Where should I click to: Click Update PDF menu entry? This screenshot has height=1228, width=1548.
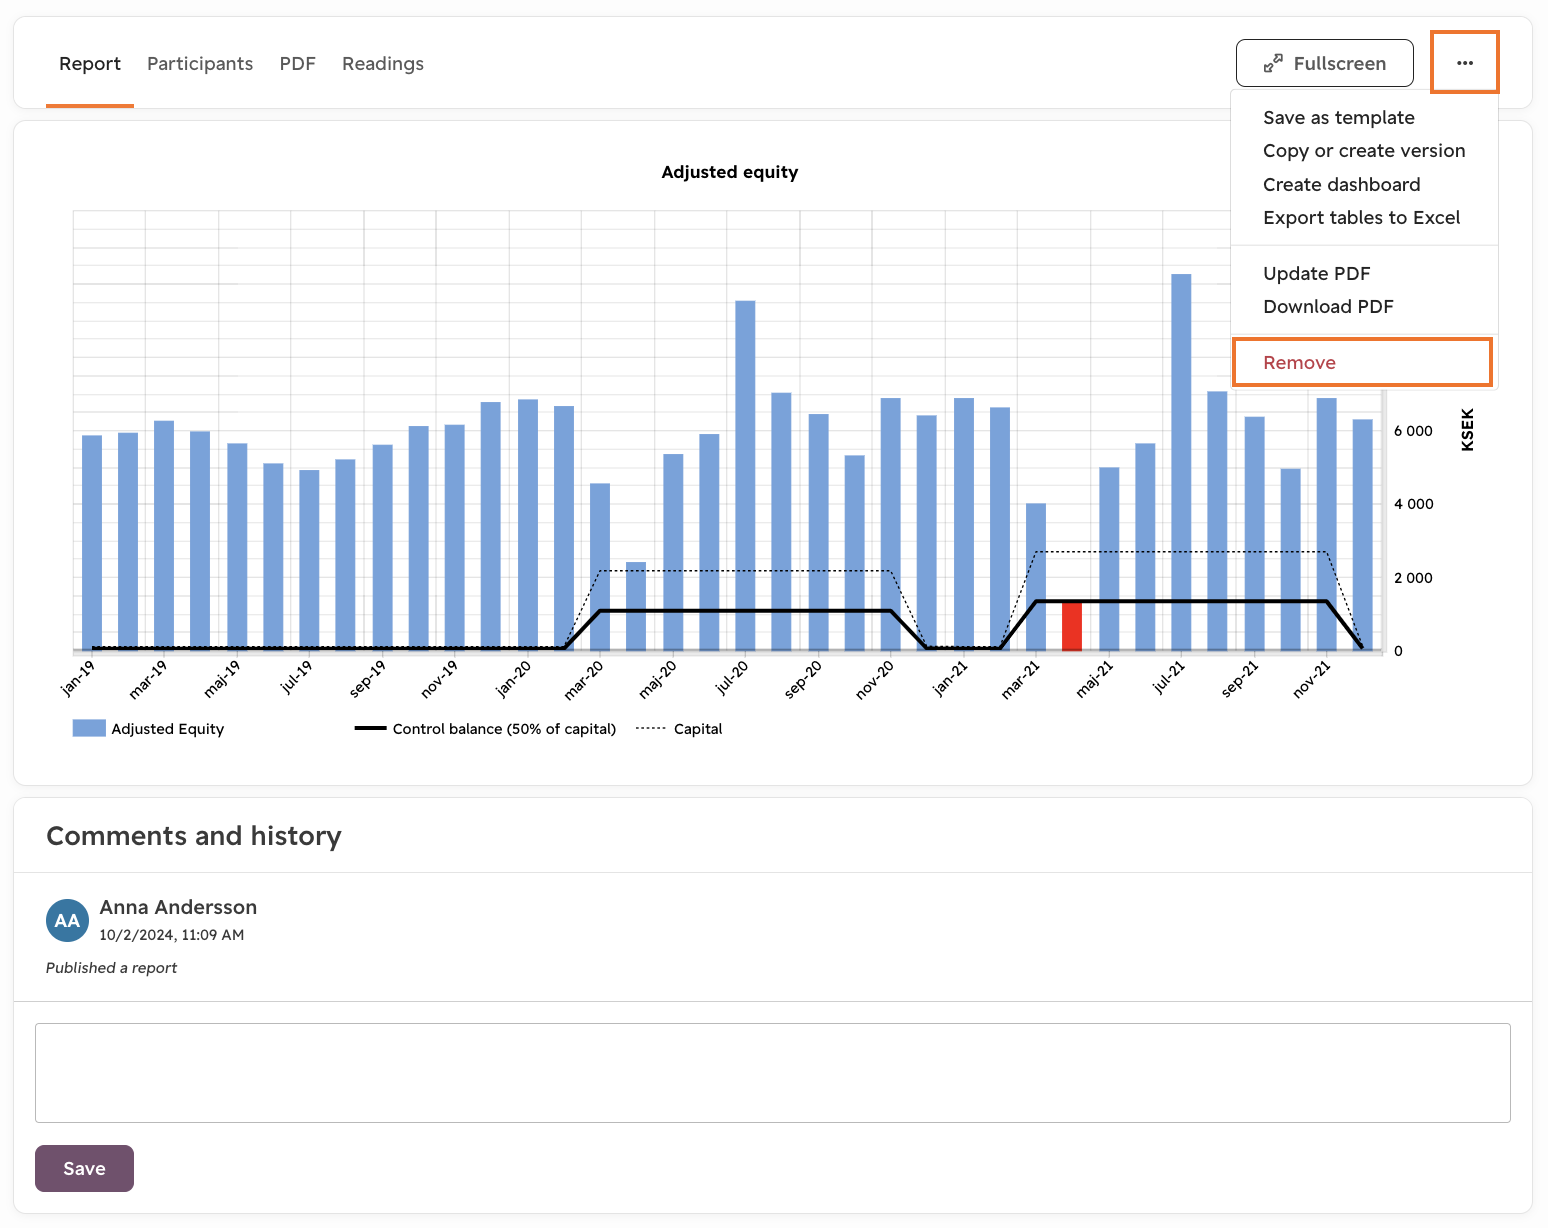[1316, 274]
